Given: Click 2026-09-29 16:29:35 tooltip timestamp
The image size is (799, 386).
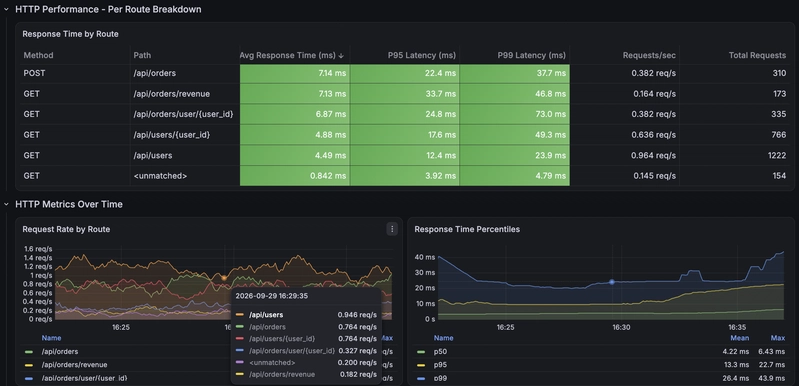Looking at the screenshot, I should [272, 296].
